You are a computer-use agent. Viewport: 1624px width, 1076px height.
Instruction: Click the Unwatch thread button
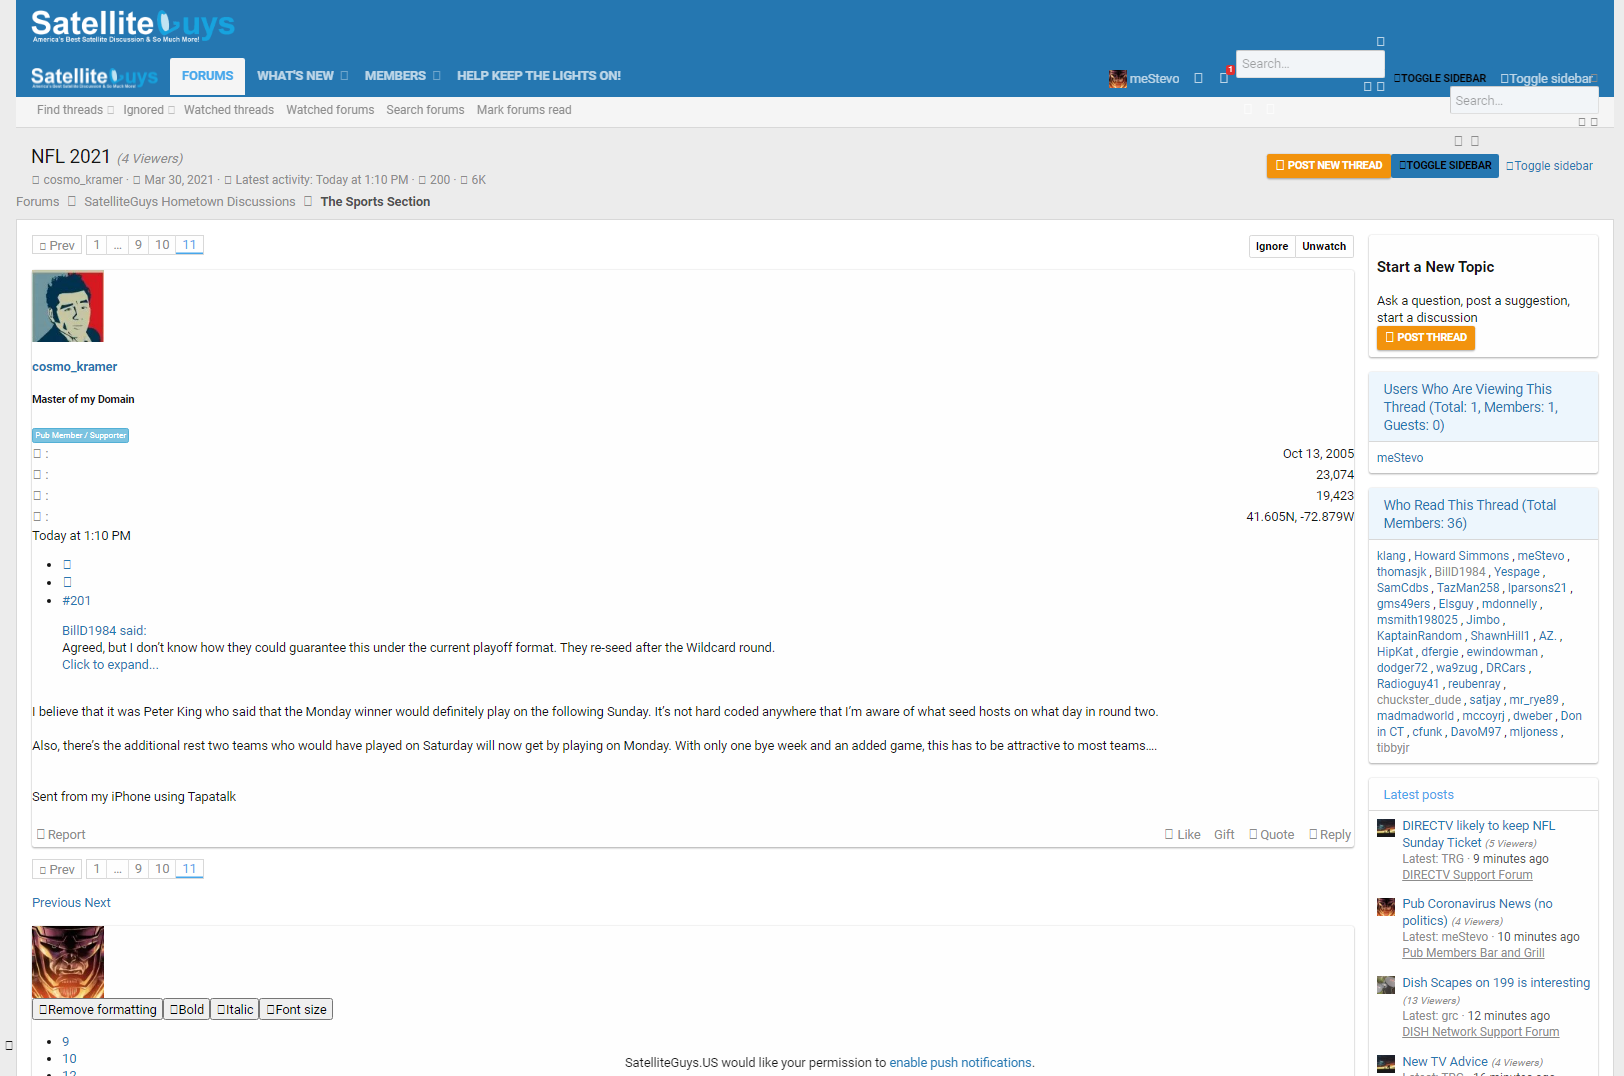(x=1324, y=246)
